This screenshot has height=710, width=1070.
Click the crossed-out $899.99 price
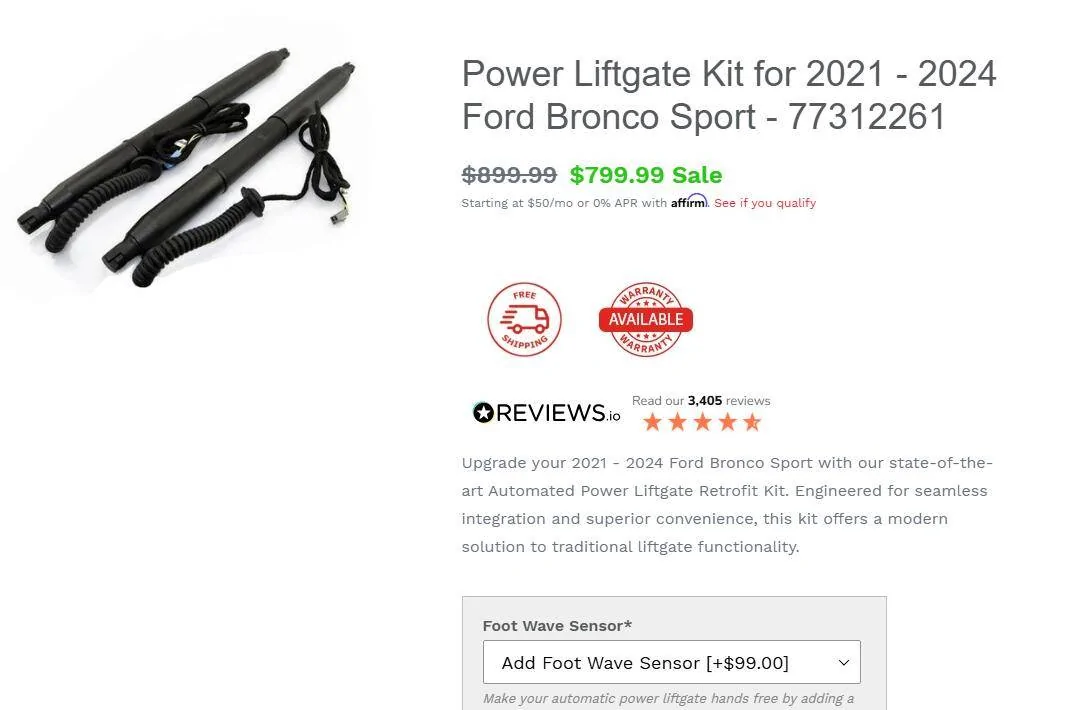[x=509, y=175]
